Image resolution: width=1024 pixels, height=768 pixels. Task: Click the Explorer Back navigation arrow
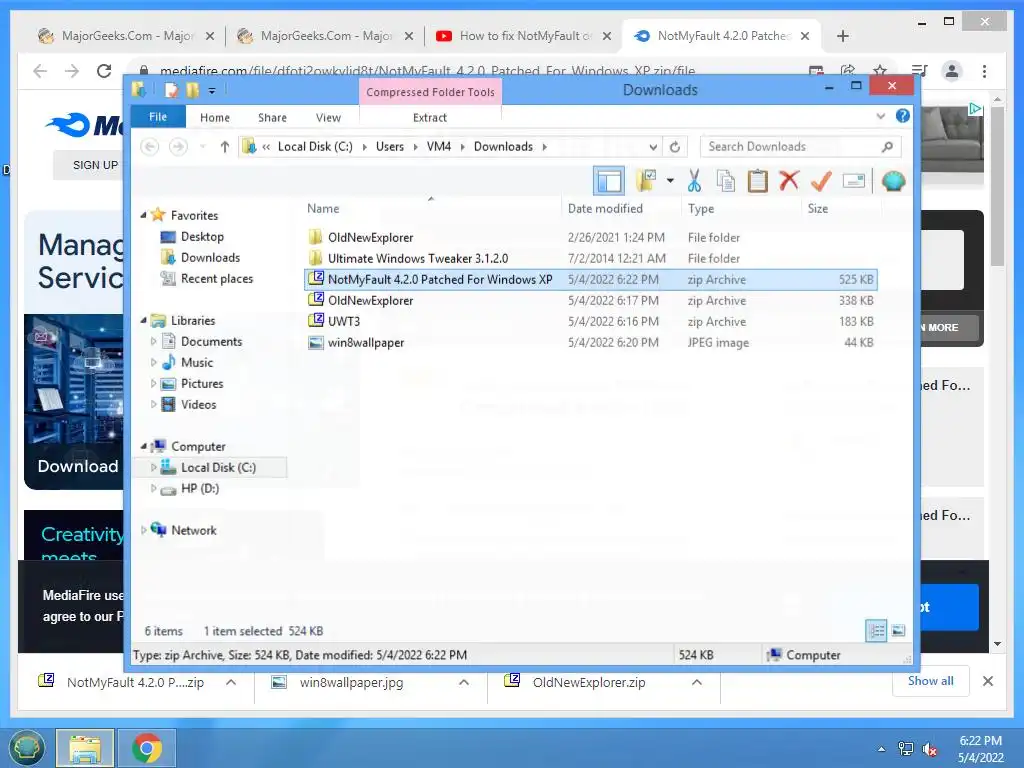click(150, 147)
